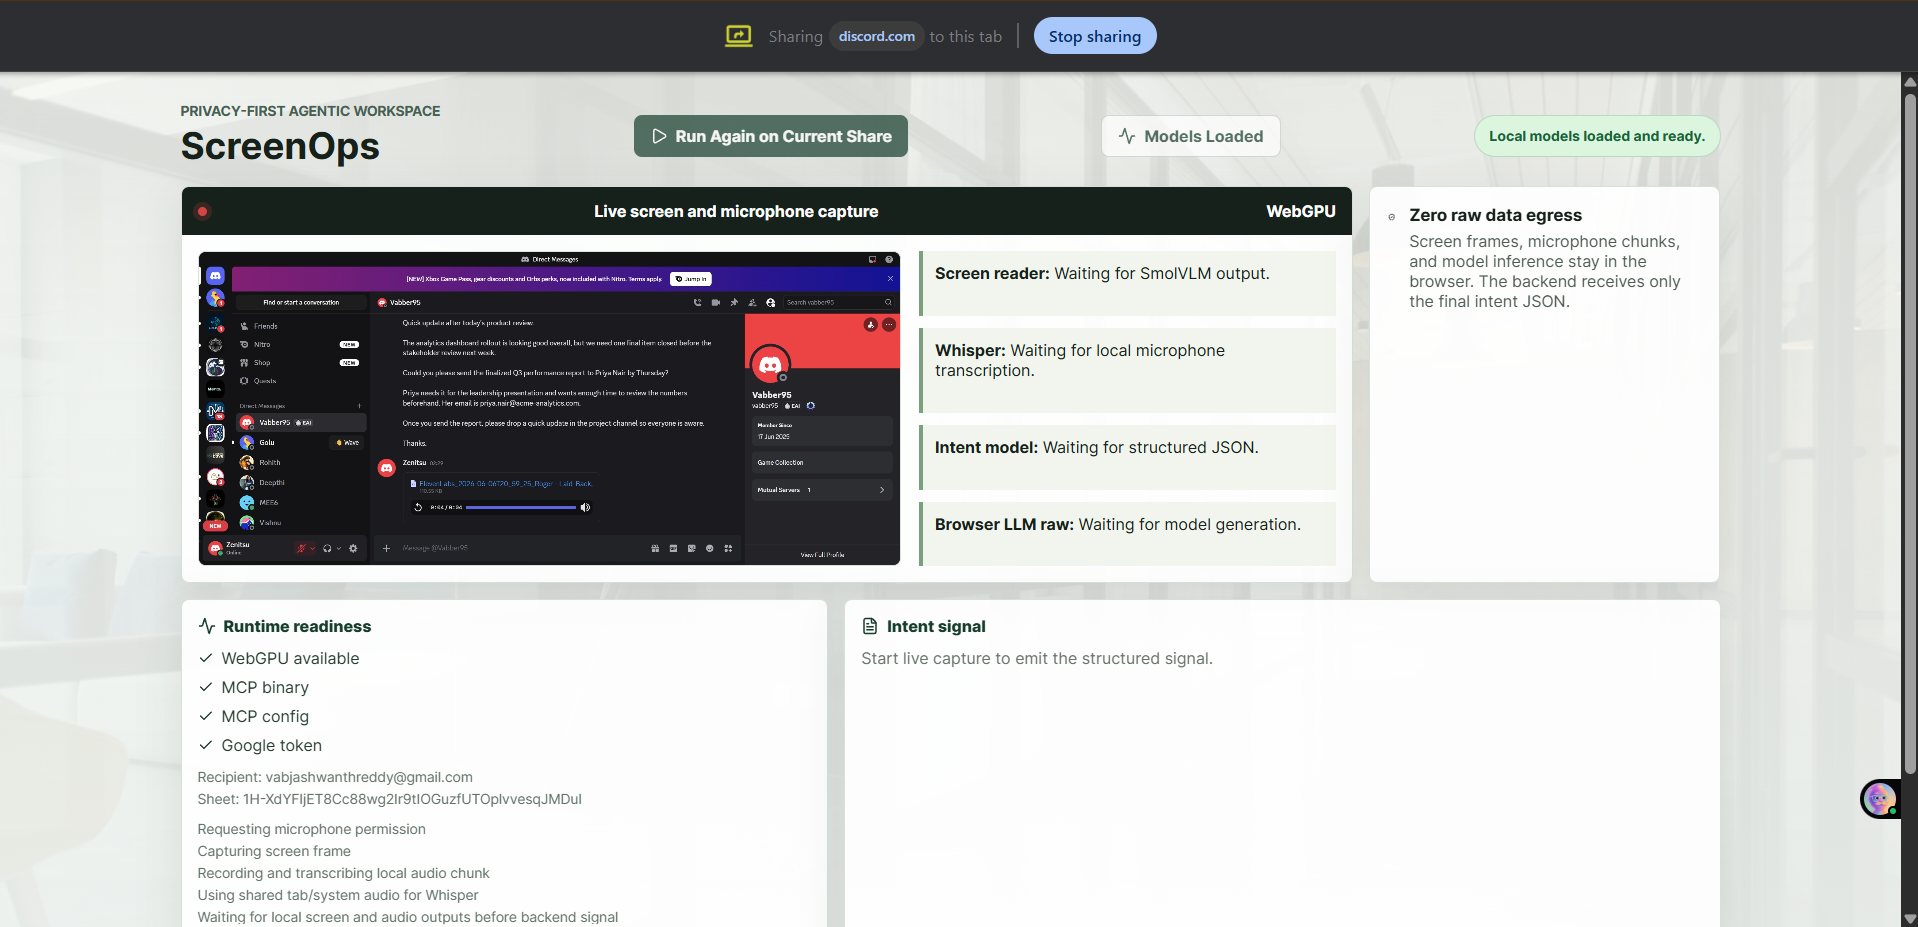Screen dimensions: 1918x927
Task: Open the Discord screen capture preview
Action: 549,408
